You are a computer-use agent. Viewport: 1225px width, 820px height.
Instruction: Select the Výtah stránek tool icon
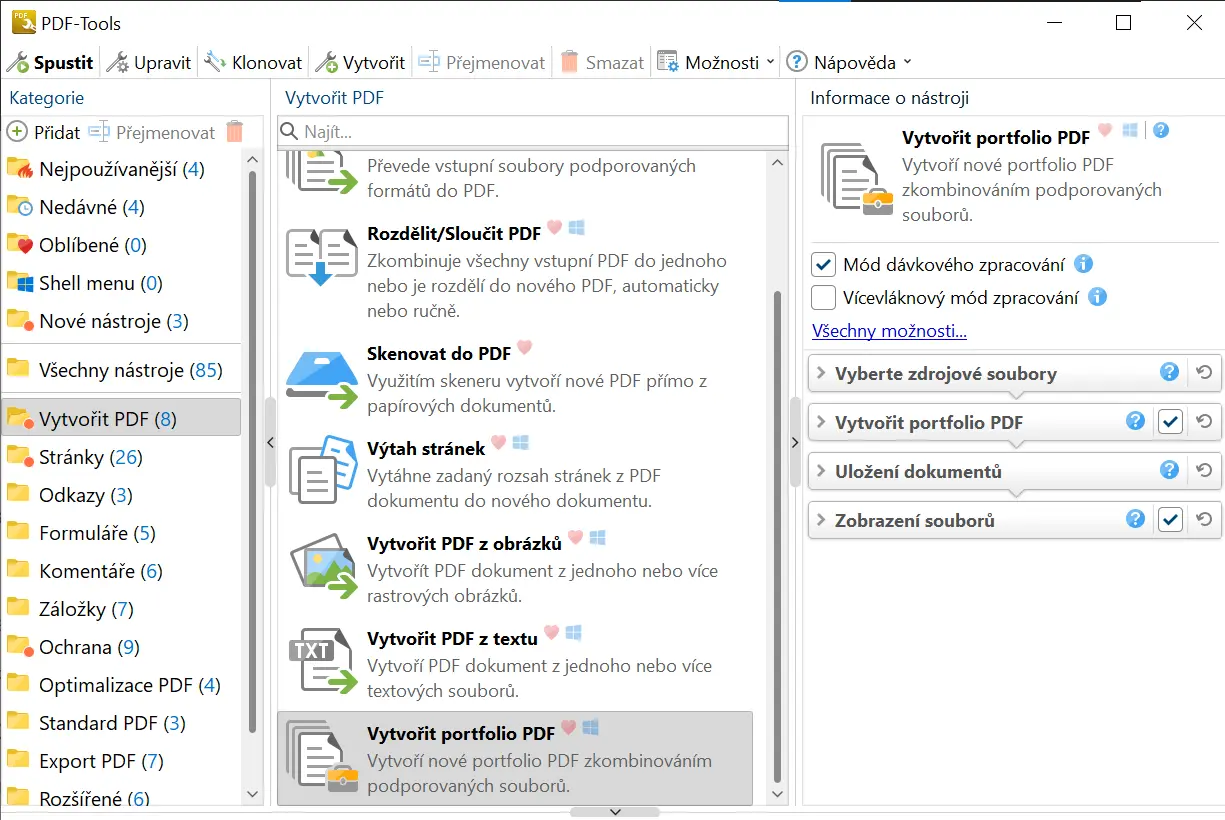[x=321, y=469]
